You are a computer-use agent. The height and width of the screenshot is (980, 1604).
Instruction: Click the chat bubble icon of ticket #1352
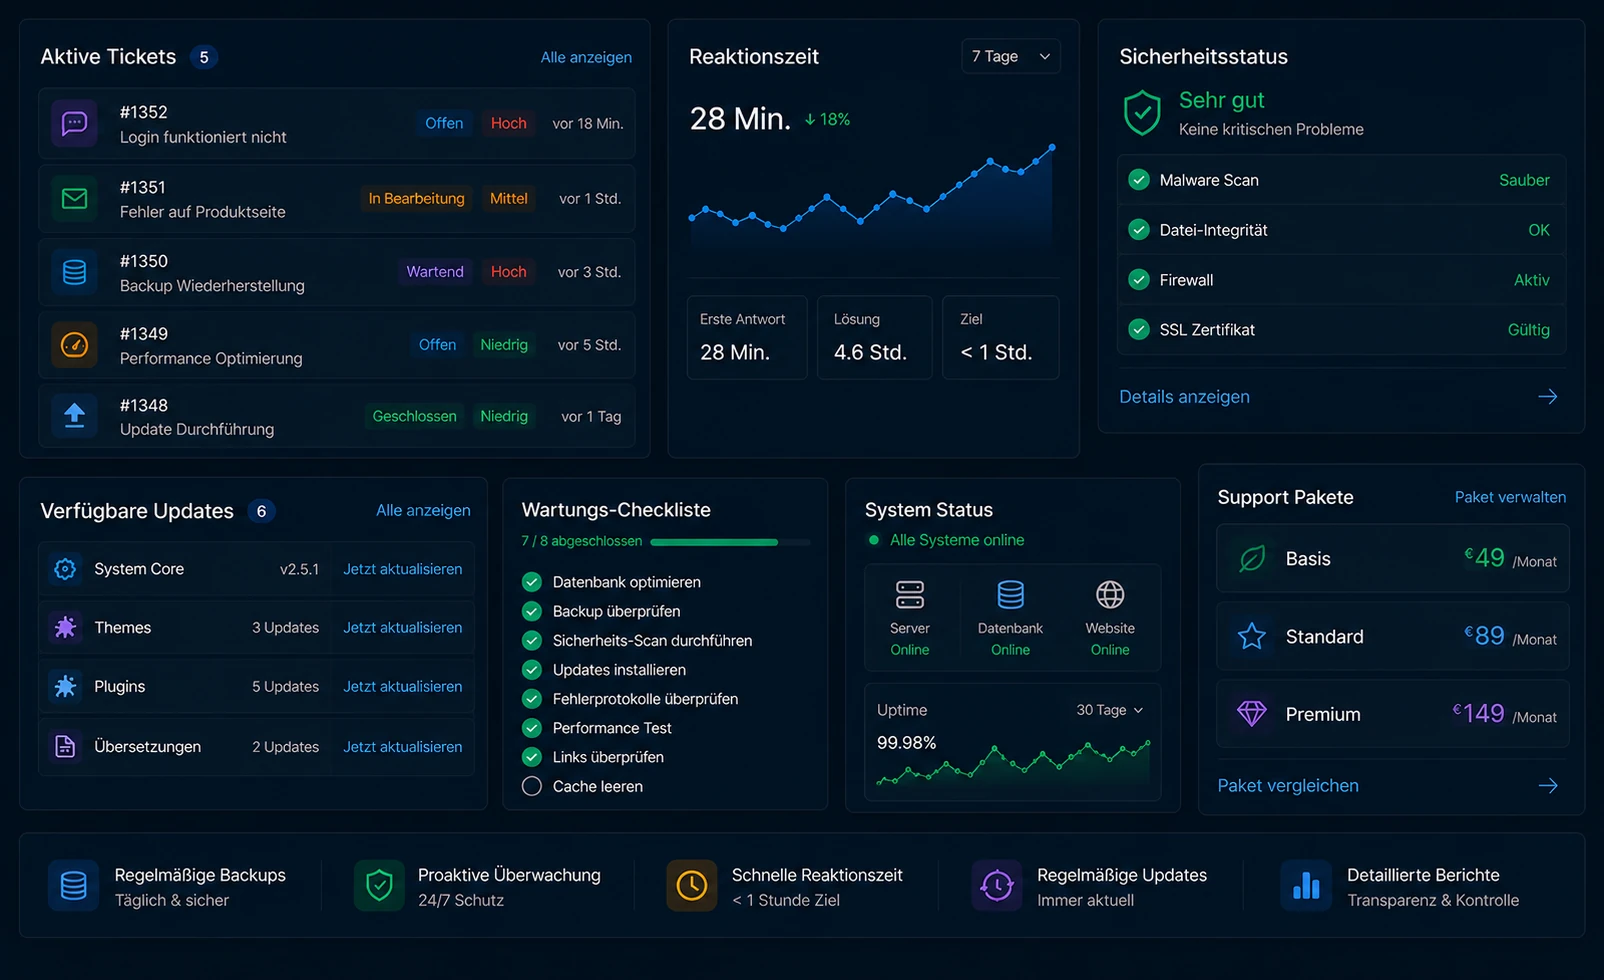74,123
